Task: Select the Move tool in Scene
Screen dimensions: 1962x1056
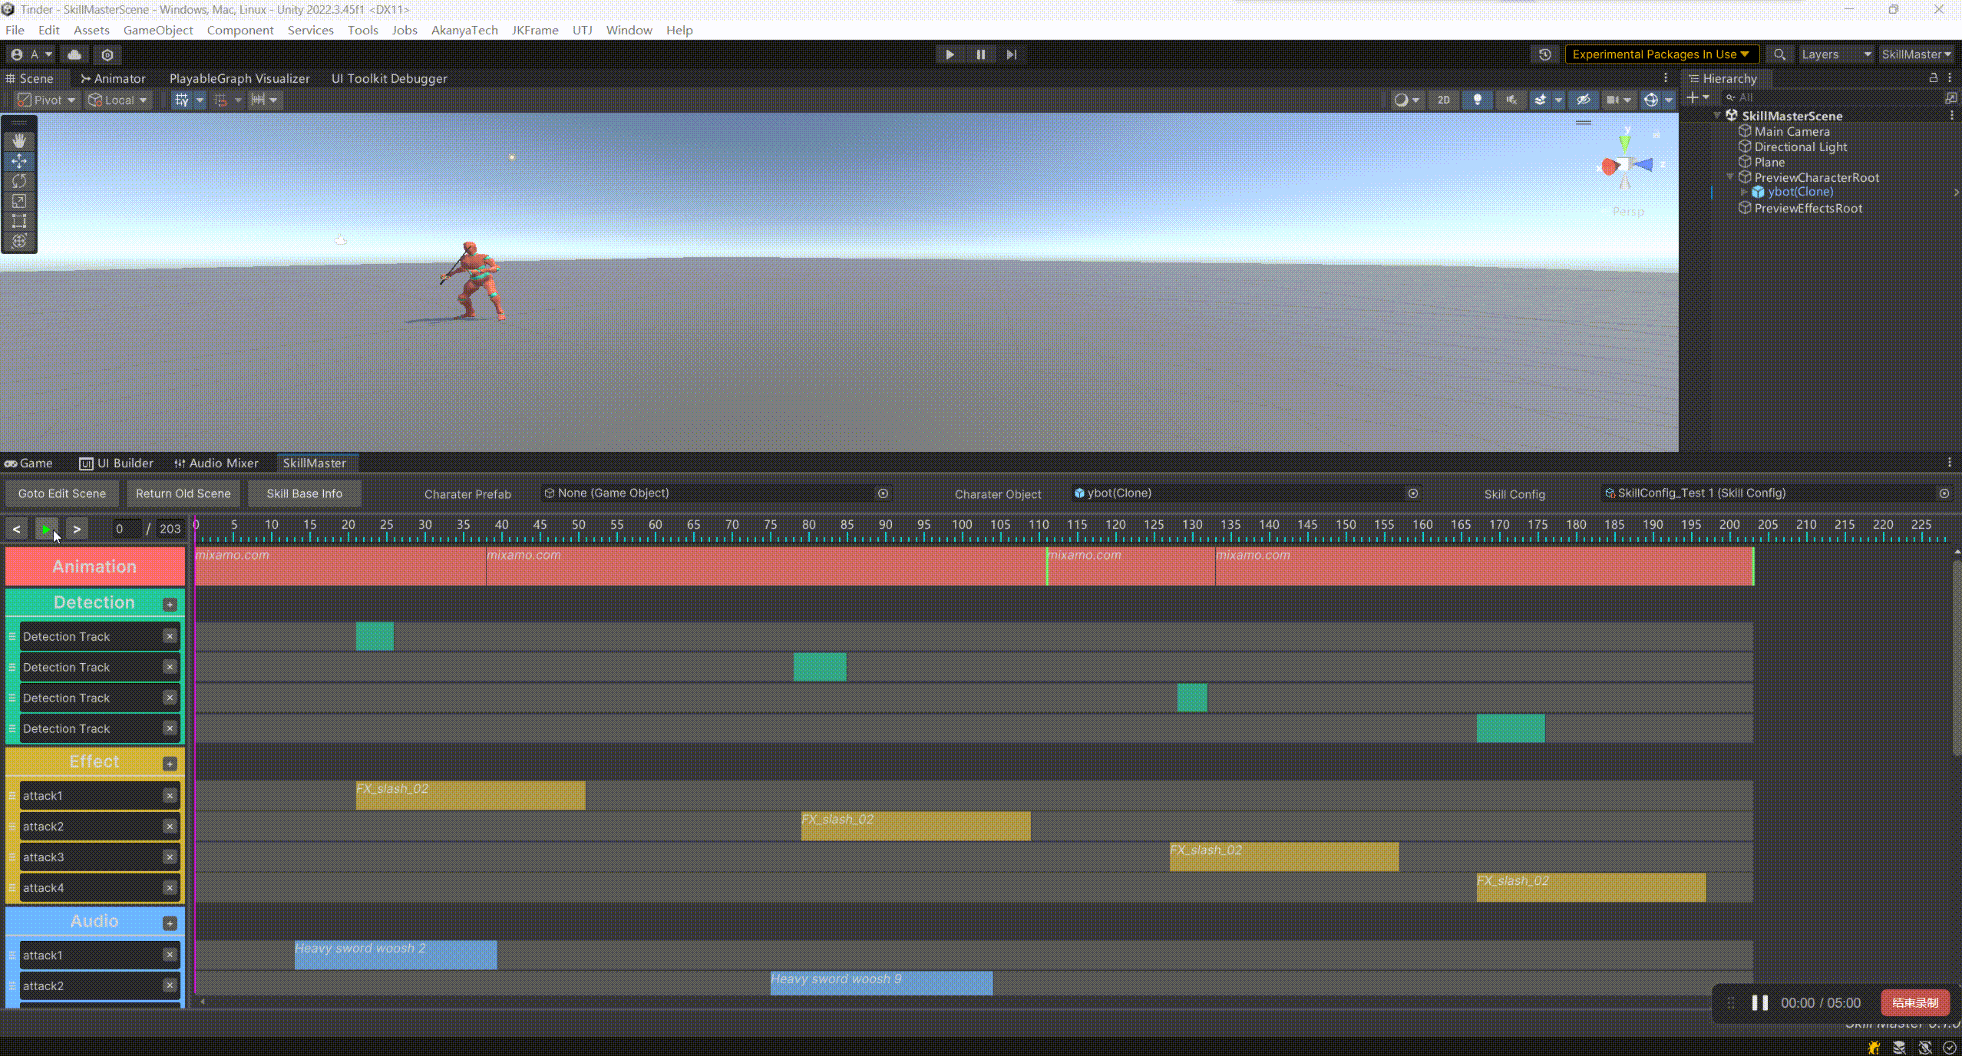Action: pos(19,161)
